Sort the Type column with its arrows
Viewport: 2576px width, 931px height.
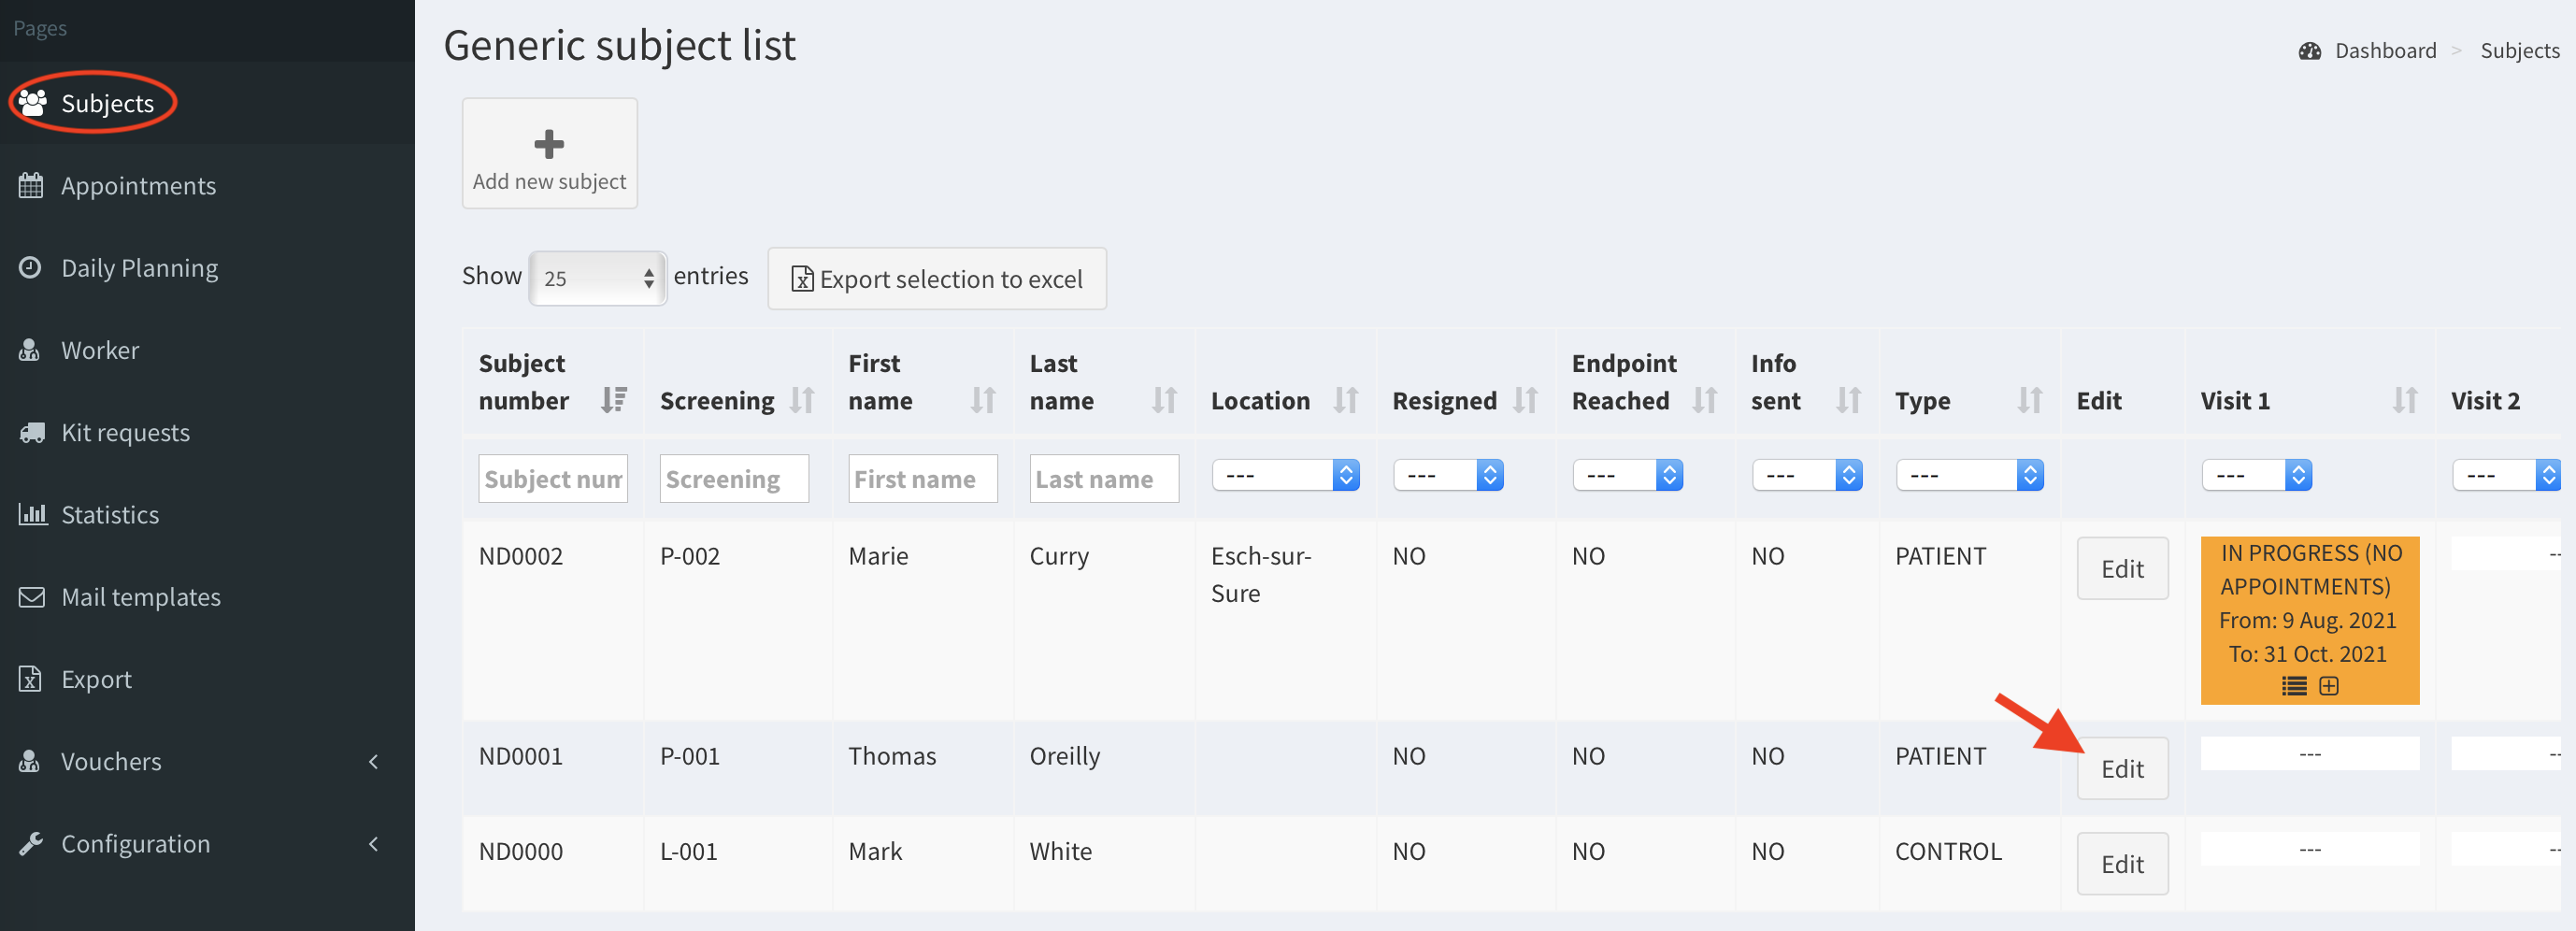(x=2029, y=400)
